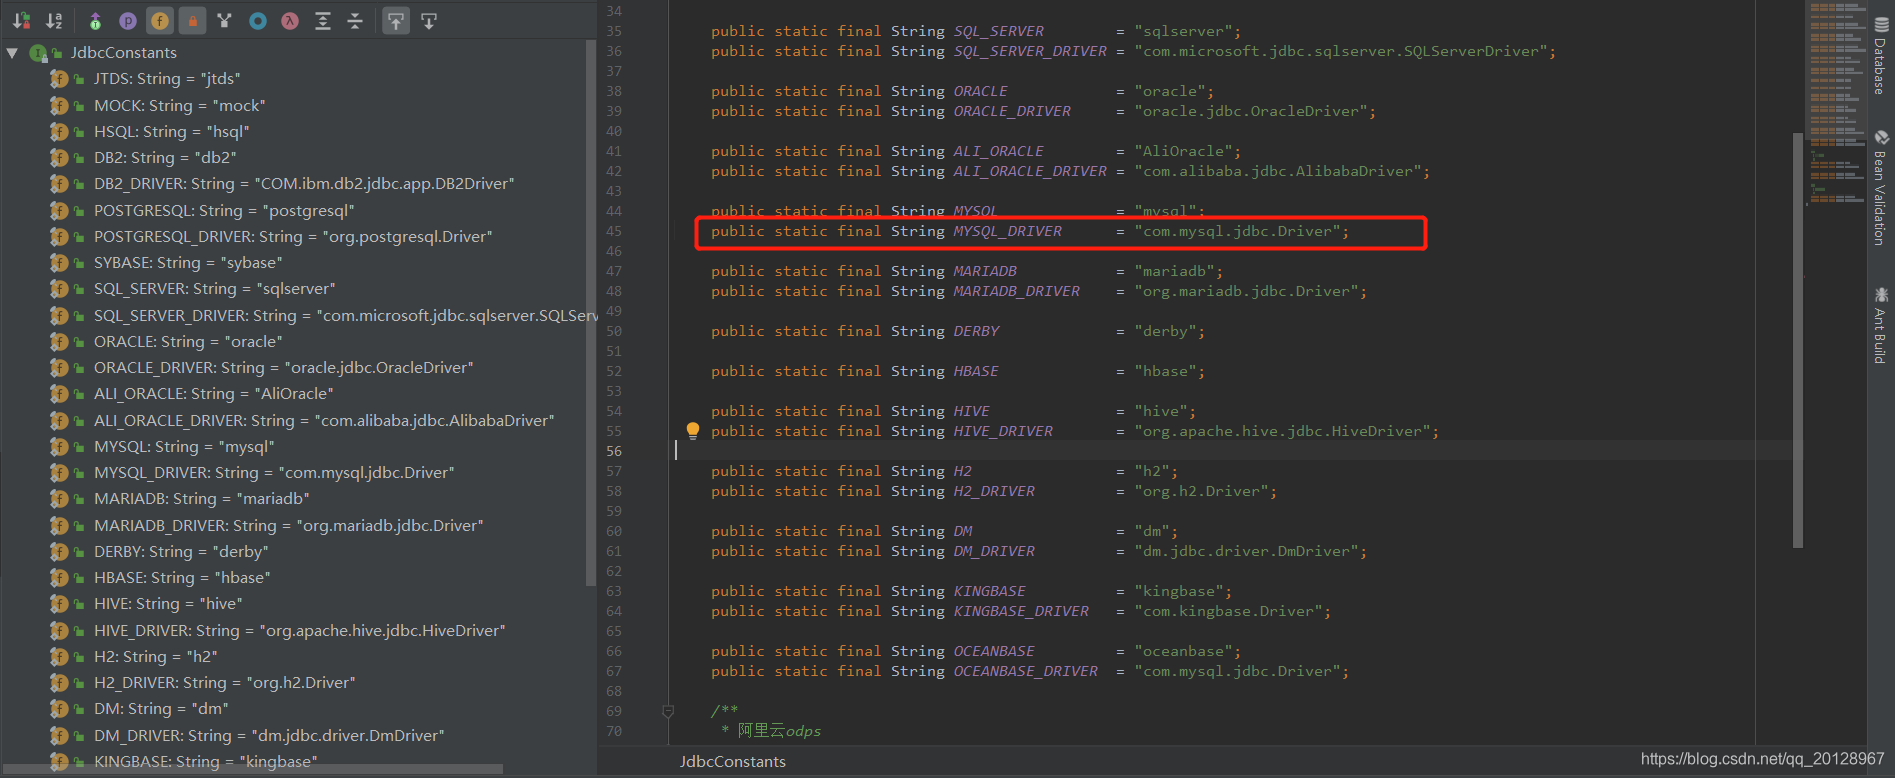Image resolution: width=1895 pixels, height=778 pixels.
Task: Click Collapse All icon in Structure toolbar
Action: (x=355, y=20)
